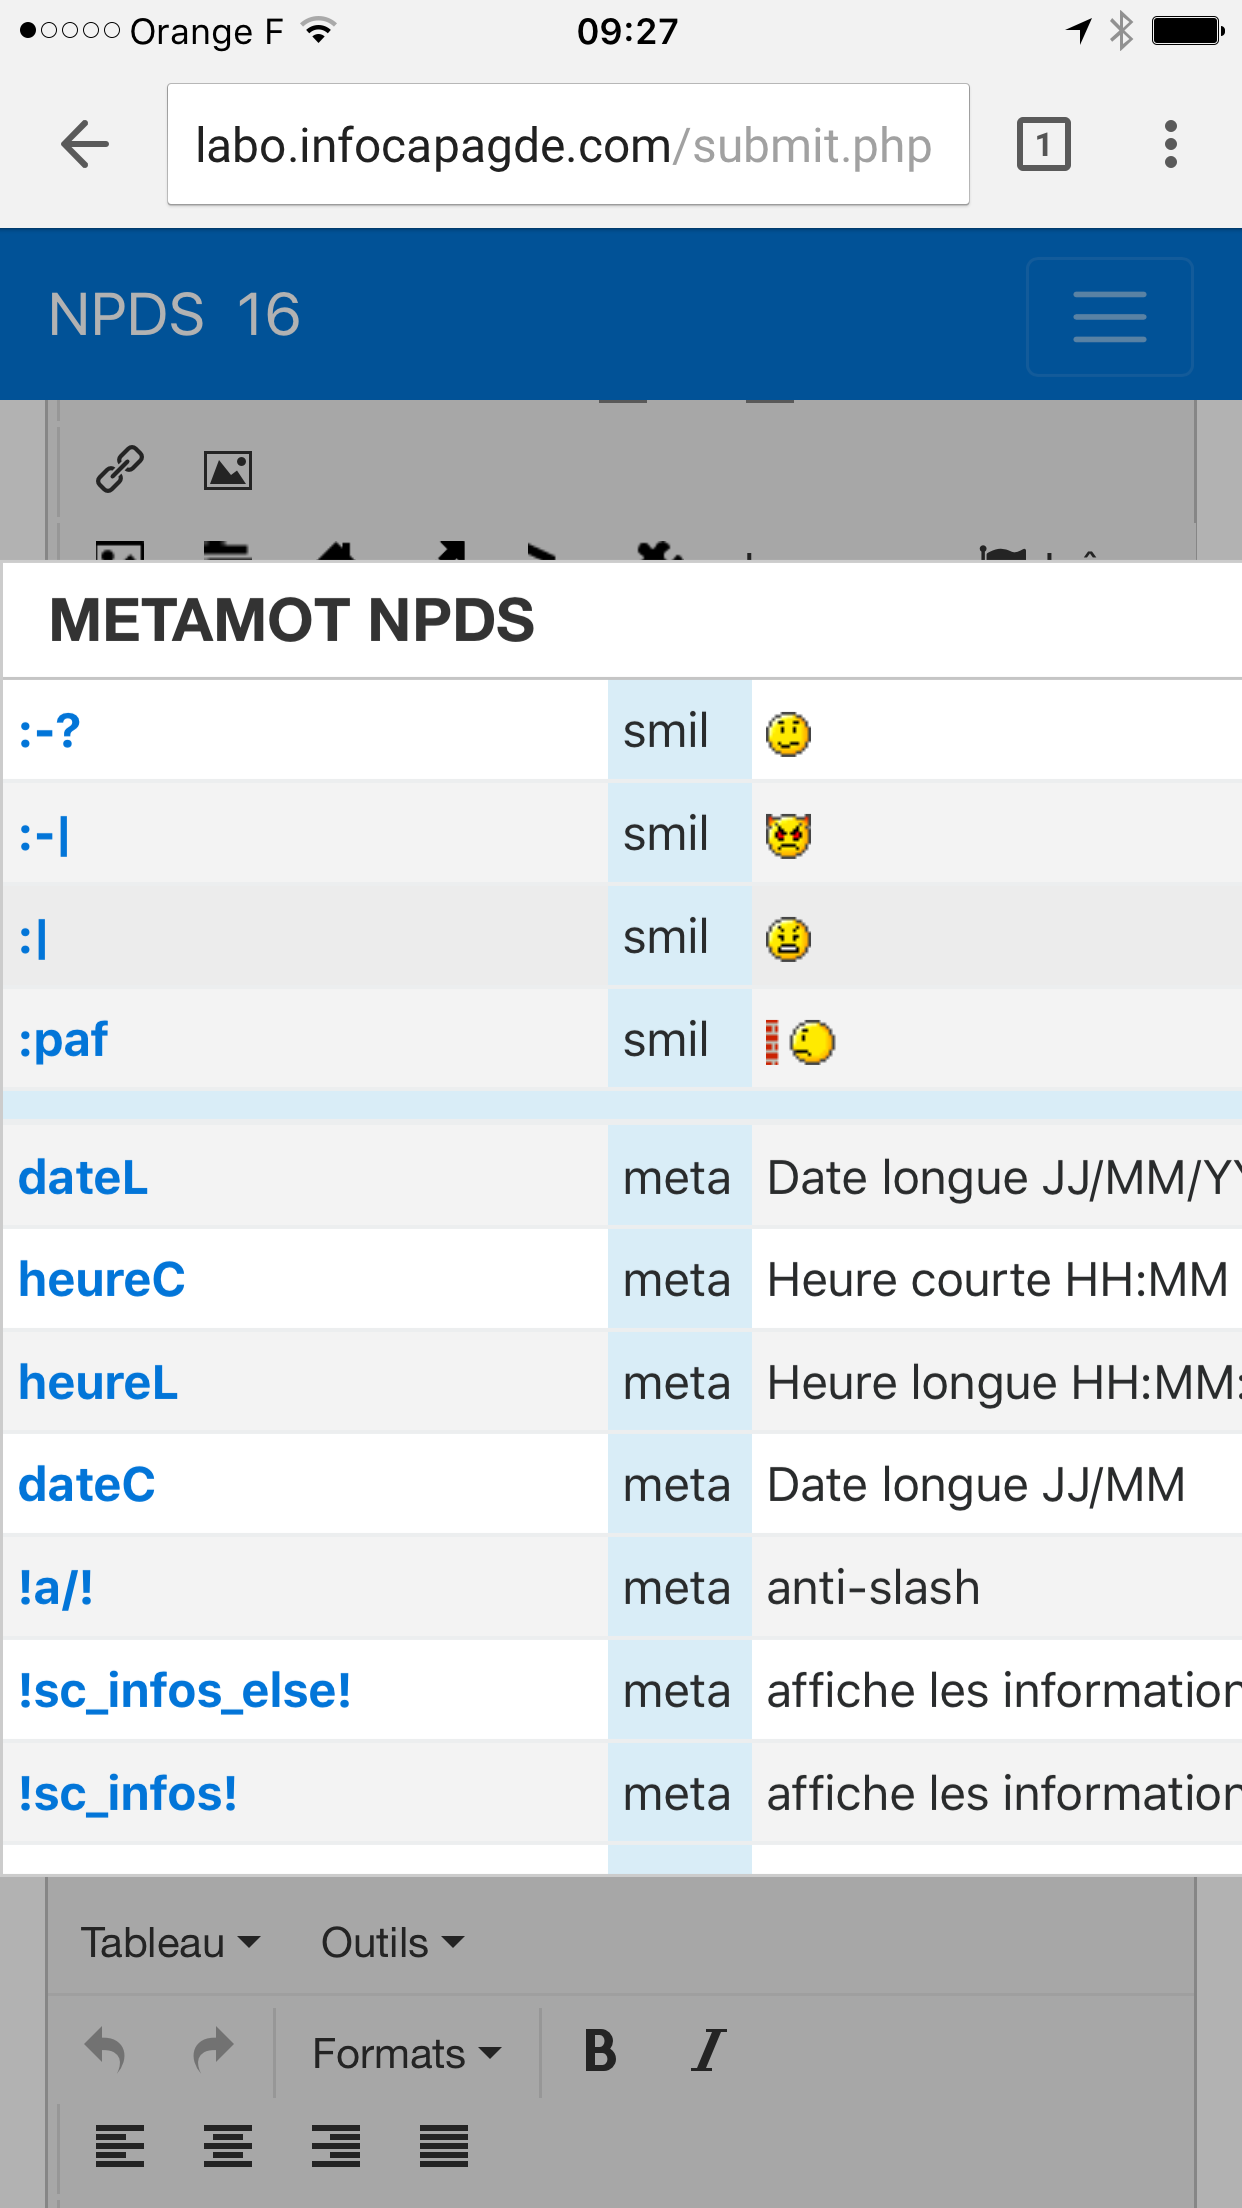Image resolution: width=1242 pixels, height=2208 pixels.
Task: Toggle NPDS hamburger navigation menu
Action: point(1109,317)
